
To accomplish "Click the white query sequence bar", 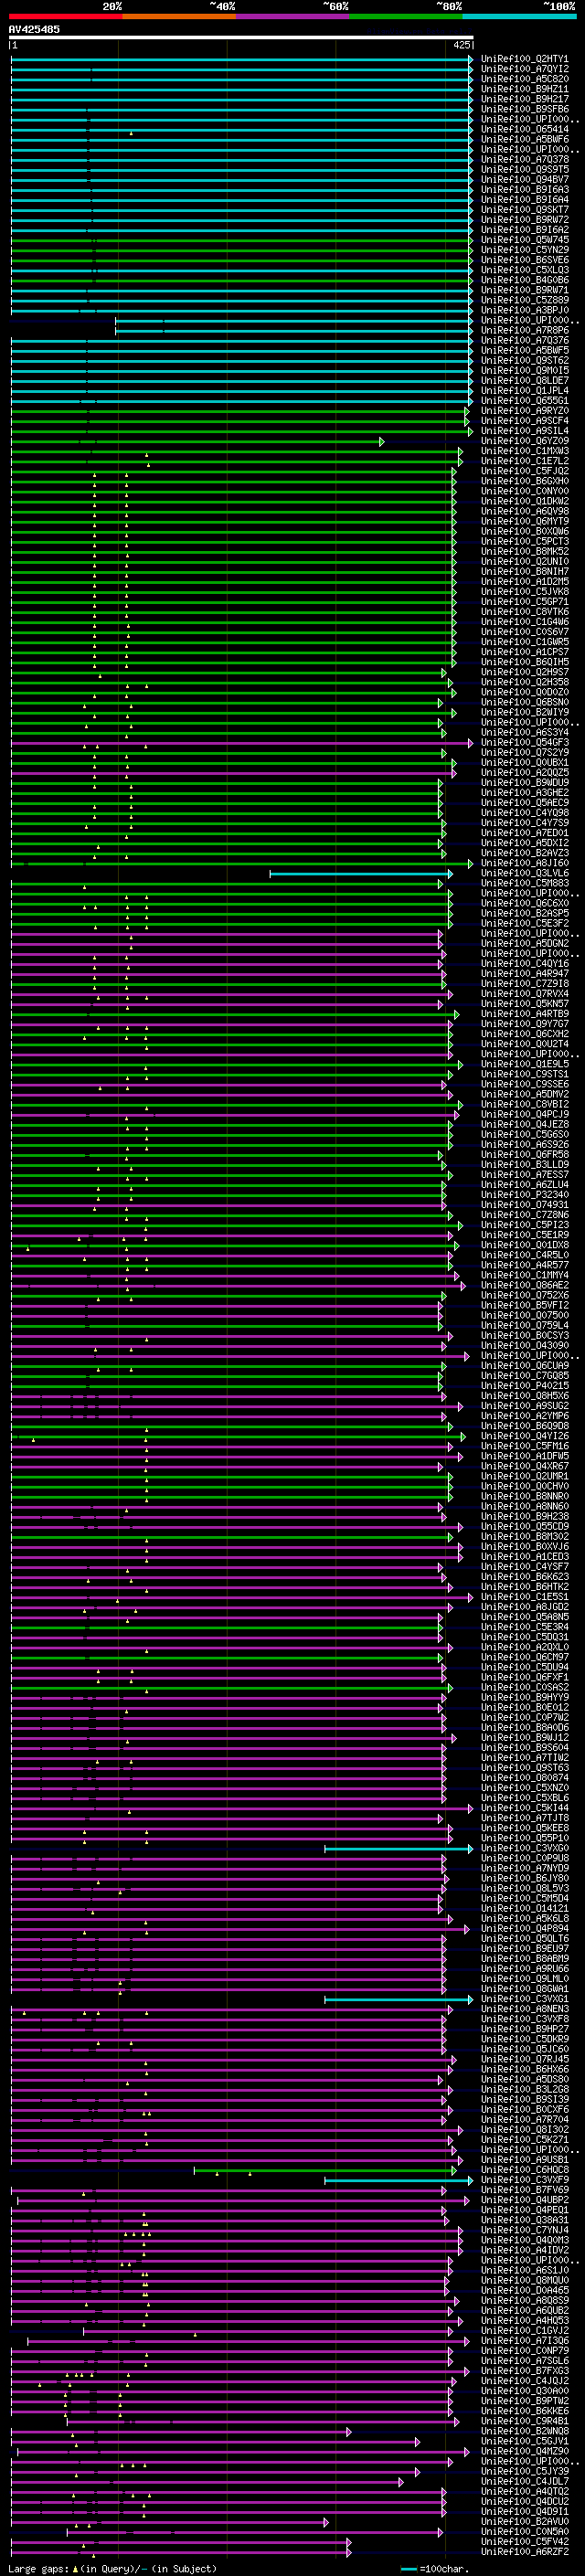I will (241, 38).
